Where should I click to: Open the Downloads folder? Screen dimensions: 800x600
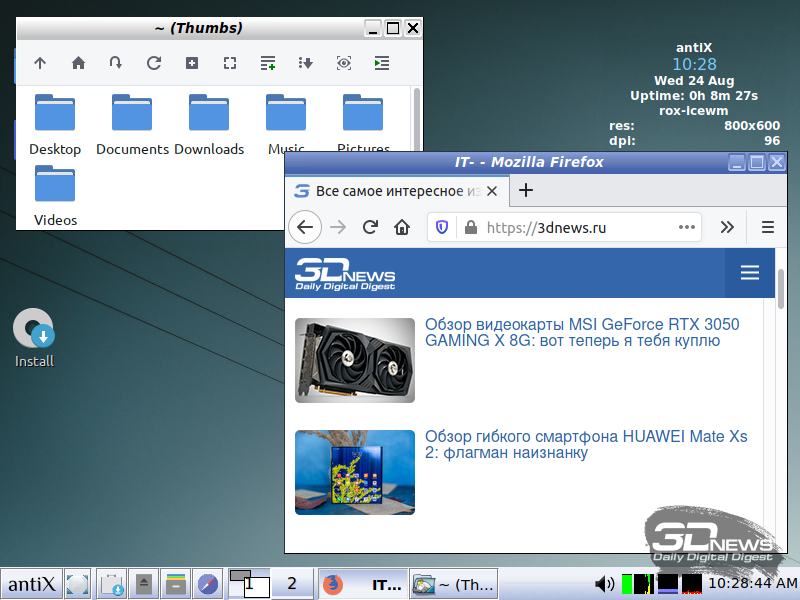click(x=209, y=125)
